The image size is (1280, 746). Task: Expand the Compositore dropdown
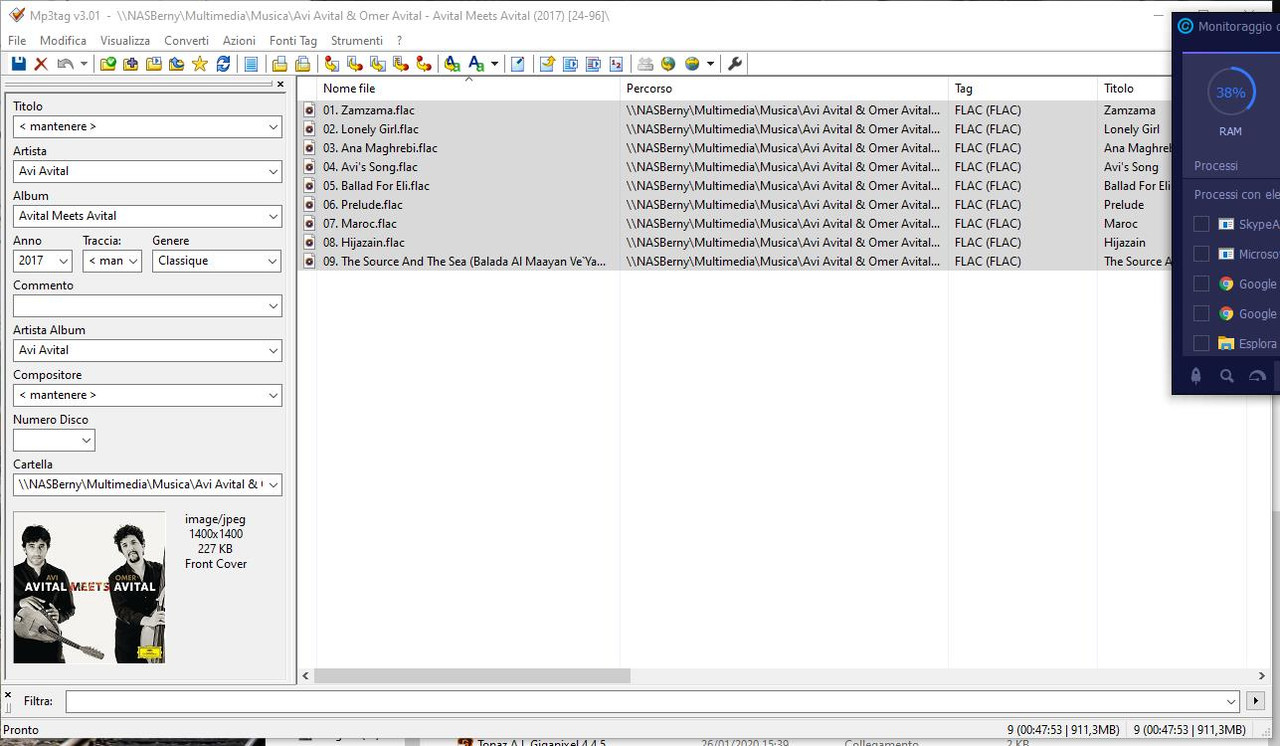click(273, 395)
